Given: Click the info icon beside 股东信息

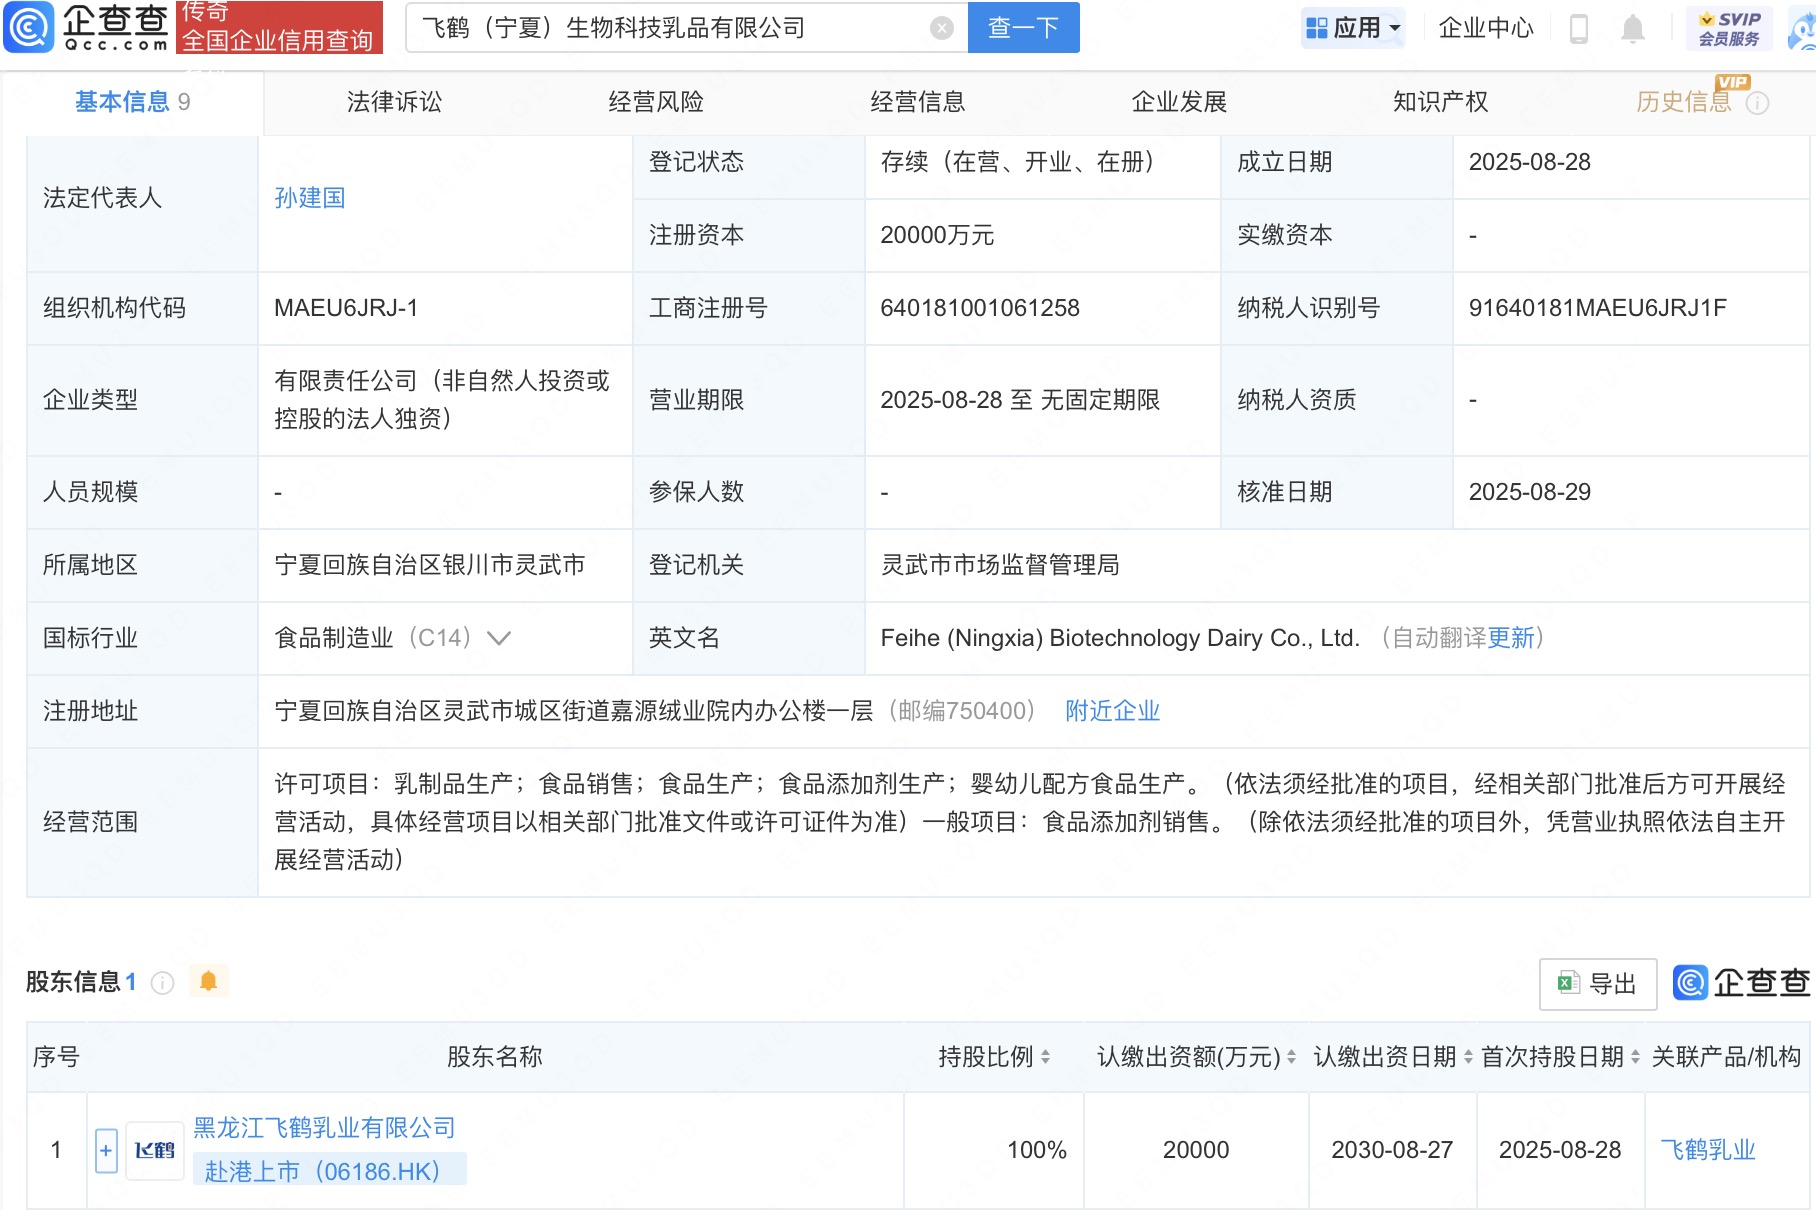Looking at the screenshot, I should tap(163, 983).
